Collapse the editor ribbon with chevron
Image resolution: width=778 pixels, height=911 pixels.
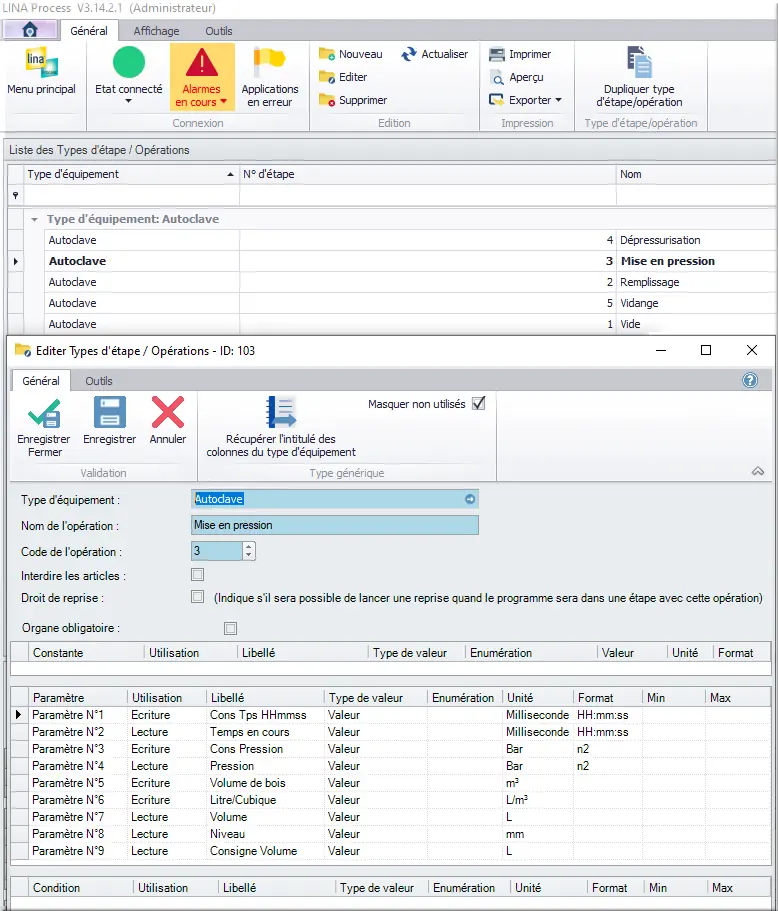click(758, 471)
